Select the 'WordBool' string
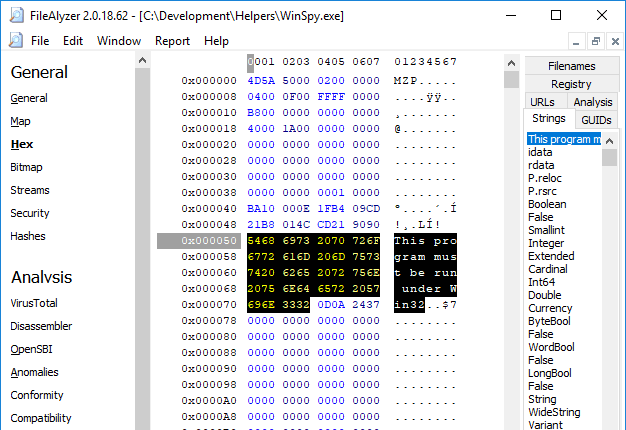 [551, 347]
